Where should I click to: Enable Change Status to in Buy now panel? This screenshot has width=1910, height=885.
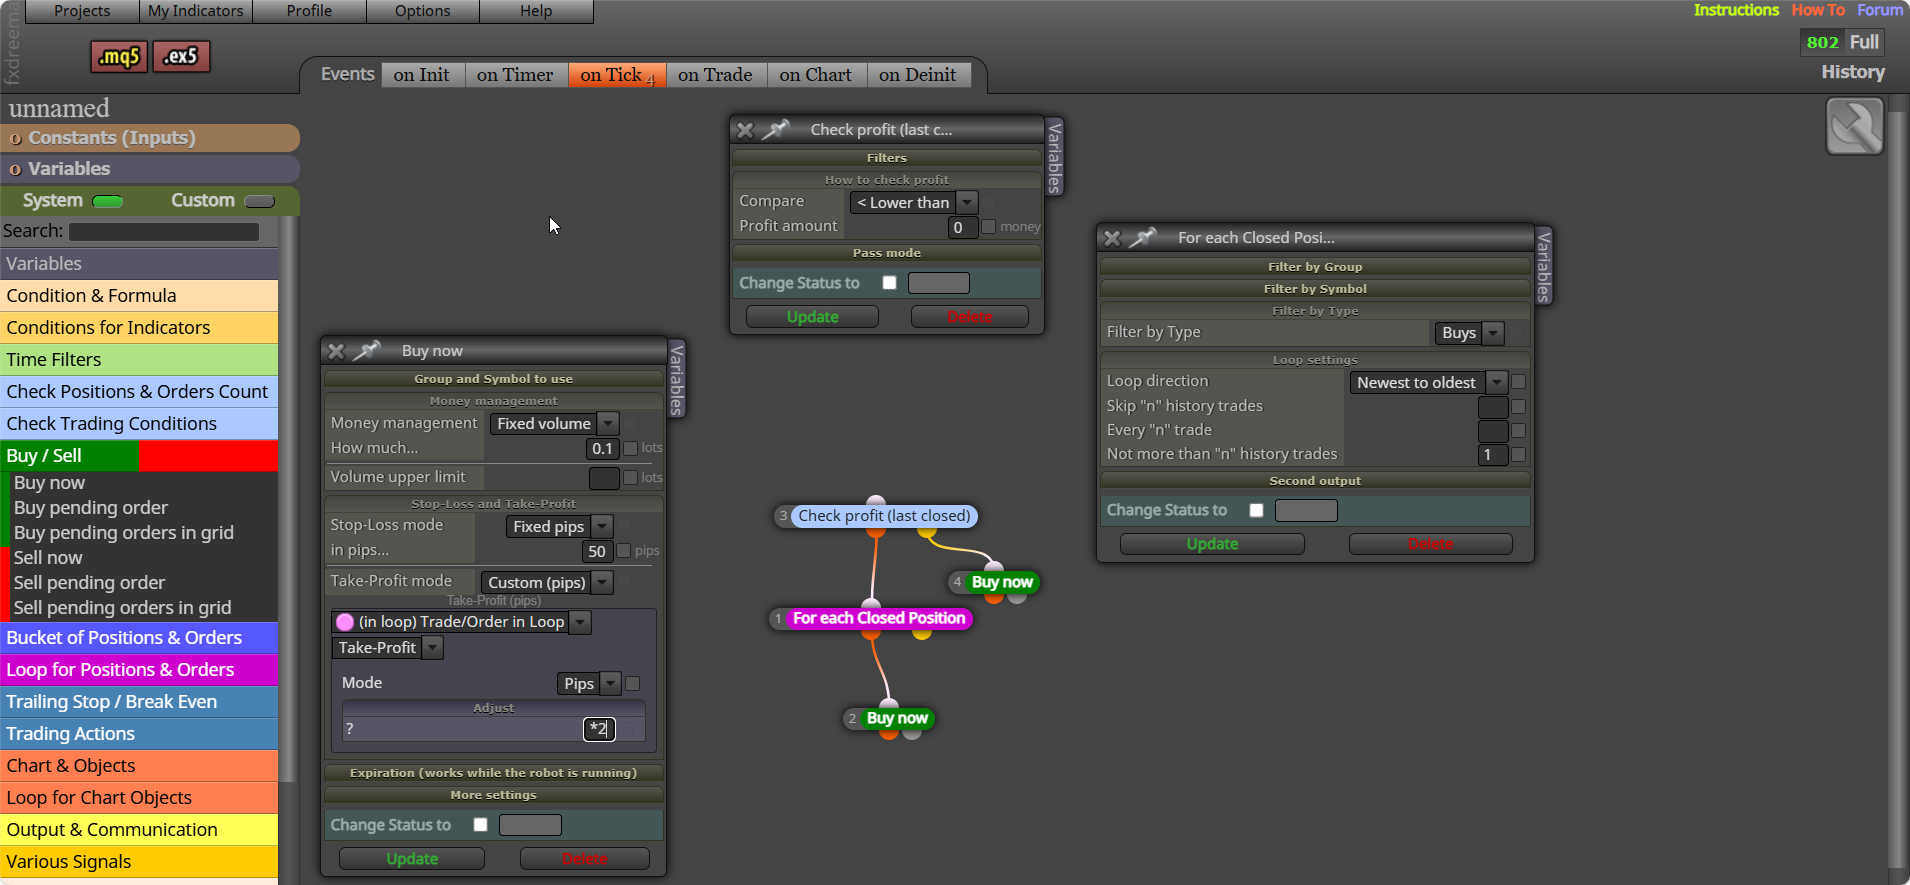point(480,825)
